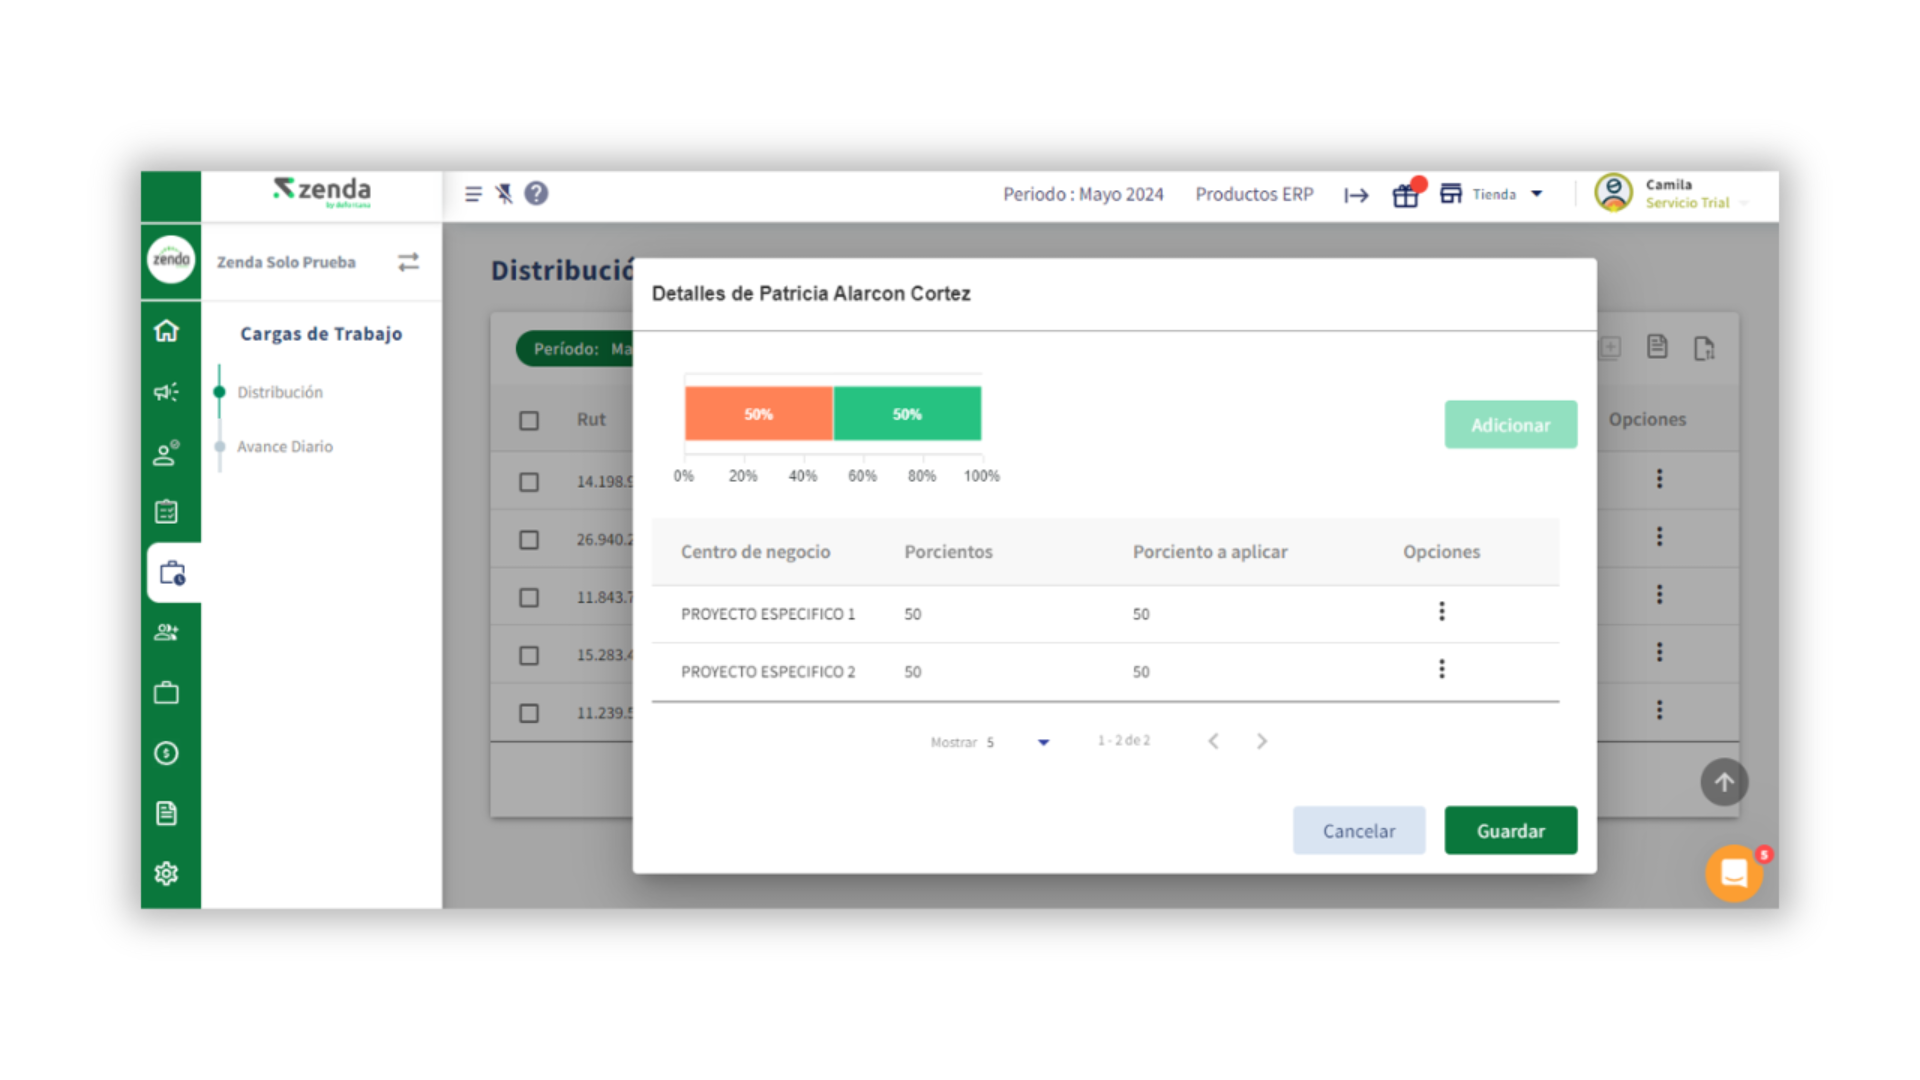Click the Centro de negocio column header
The height and width of the screenshot is (1080, 1920).
755,552
